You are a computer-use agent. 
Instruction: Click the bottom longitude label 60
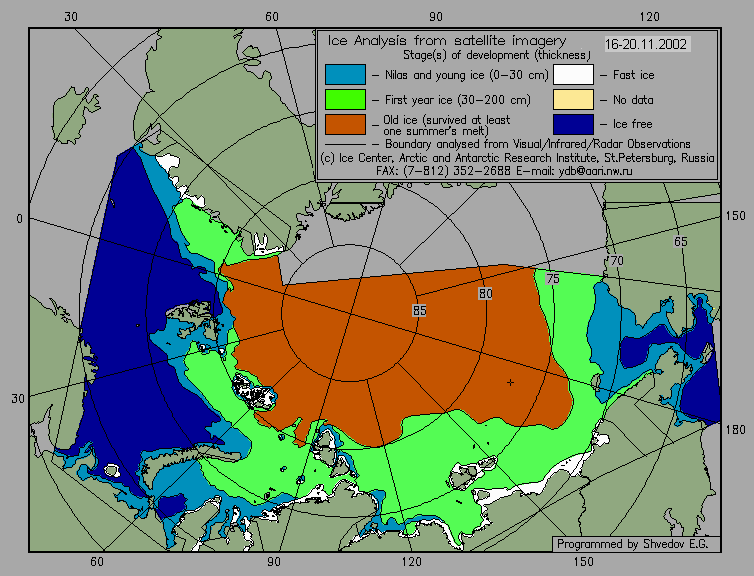click(x=97, y=562)
